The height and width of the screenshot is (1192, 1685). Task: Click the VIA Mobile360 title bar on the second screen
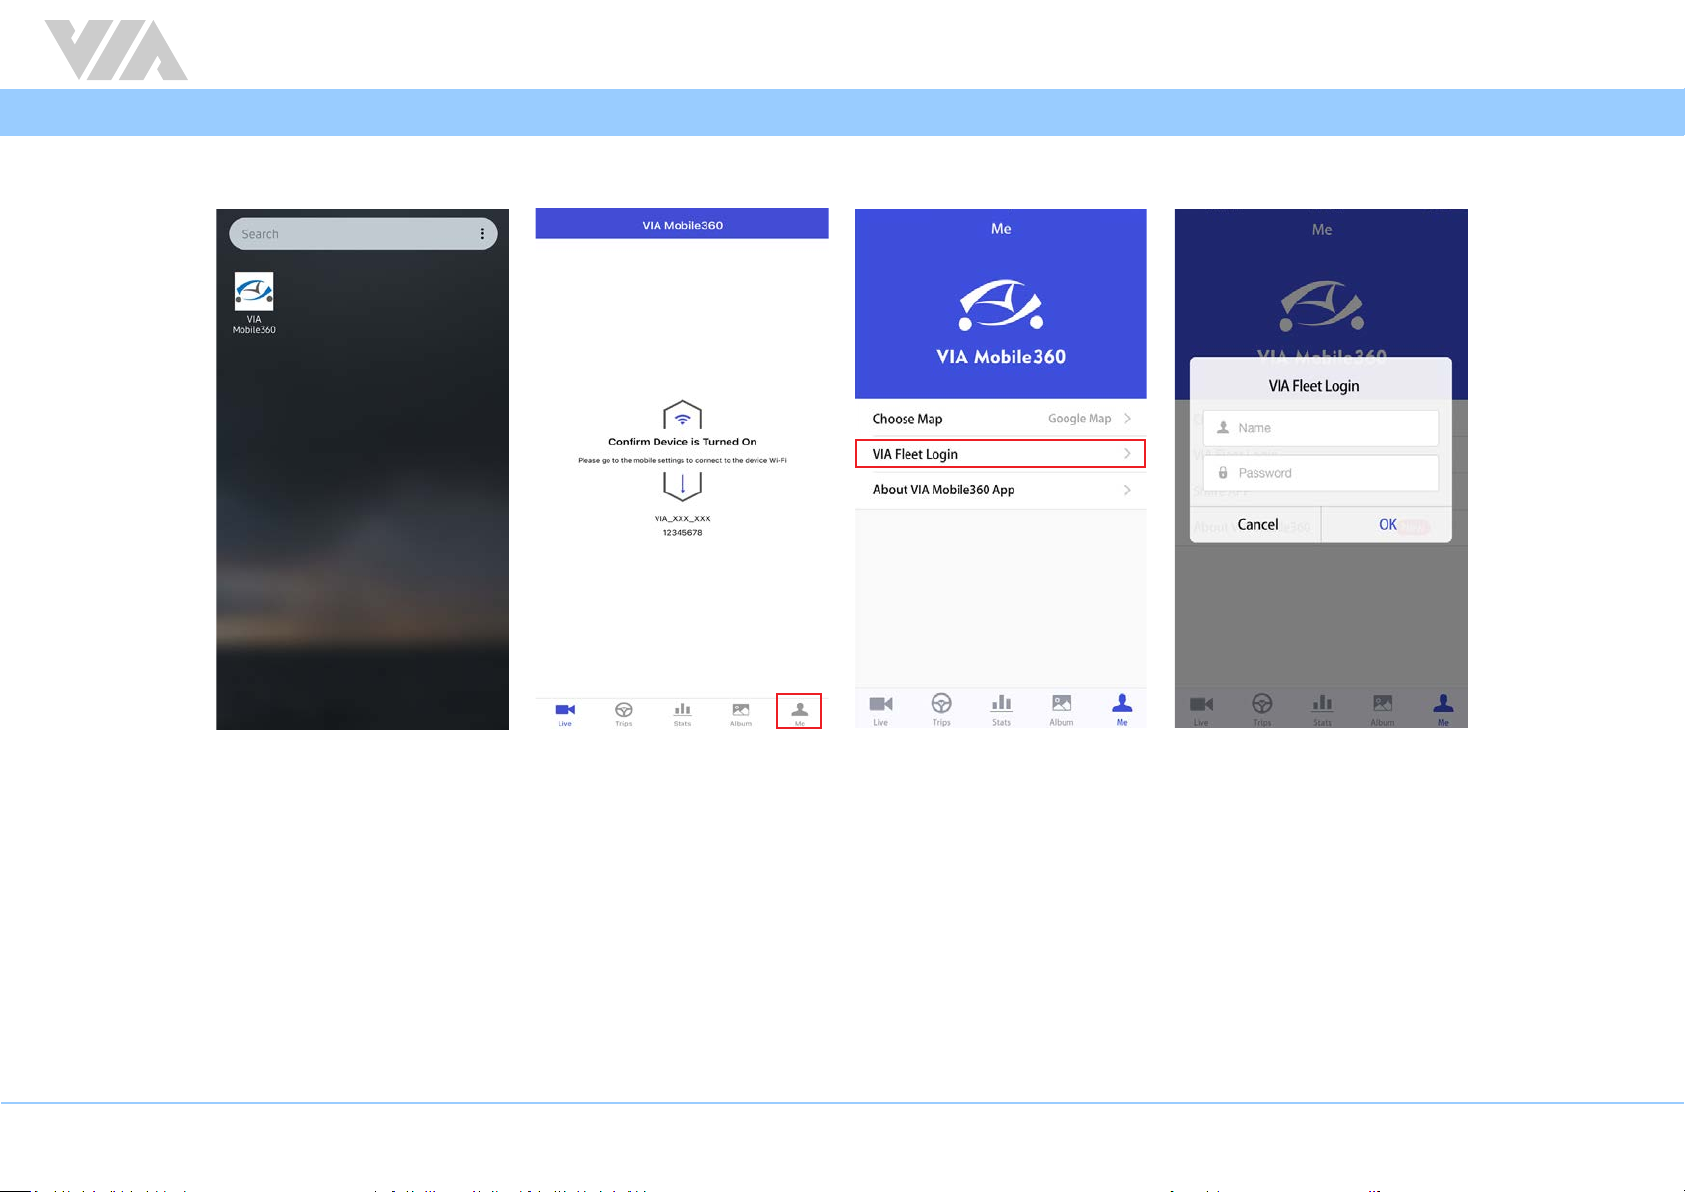point(682,224)
